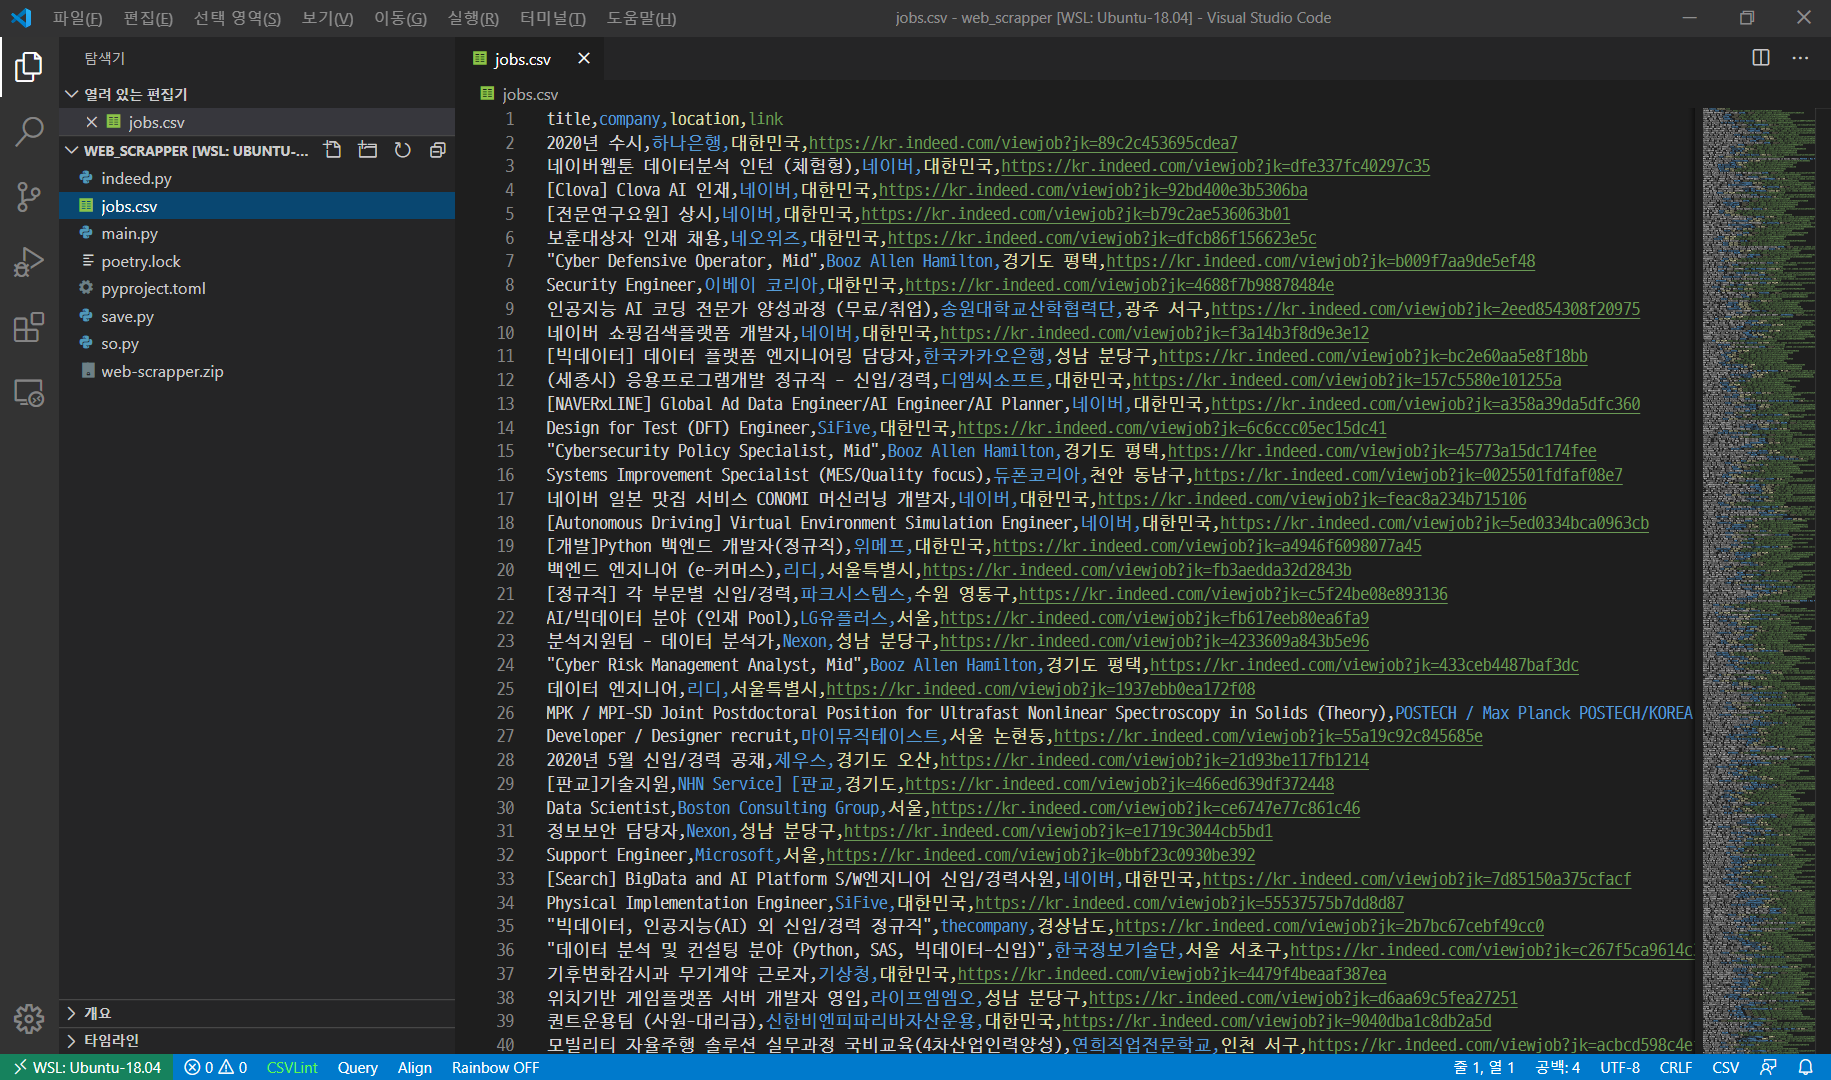
Task: Close the jobs.csv editor tab
Action: pyautogui.click(x=584, y=58)
